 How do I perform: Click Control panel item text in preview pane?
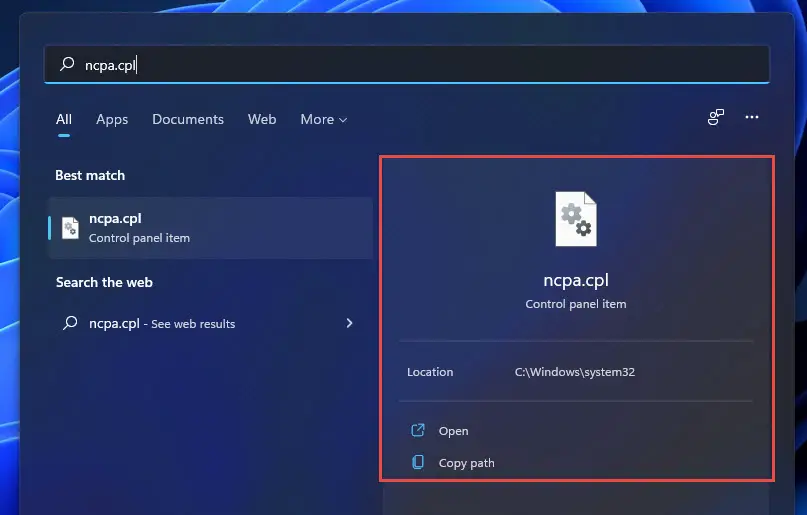coord(576,304)
